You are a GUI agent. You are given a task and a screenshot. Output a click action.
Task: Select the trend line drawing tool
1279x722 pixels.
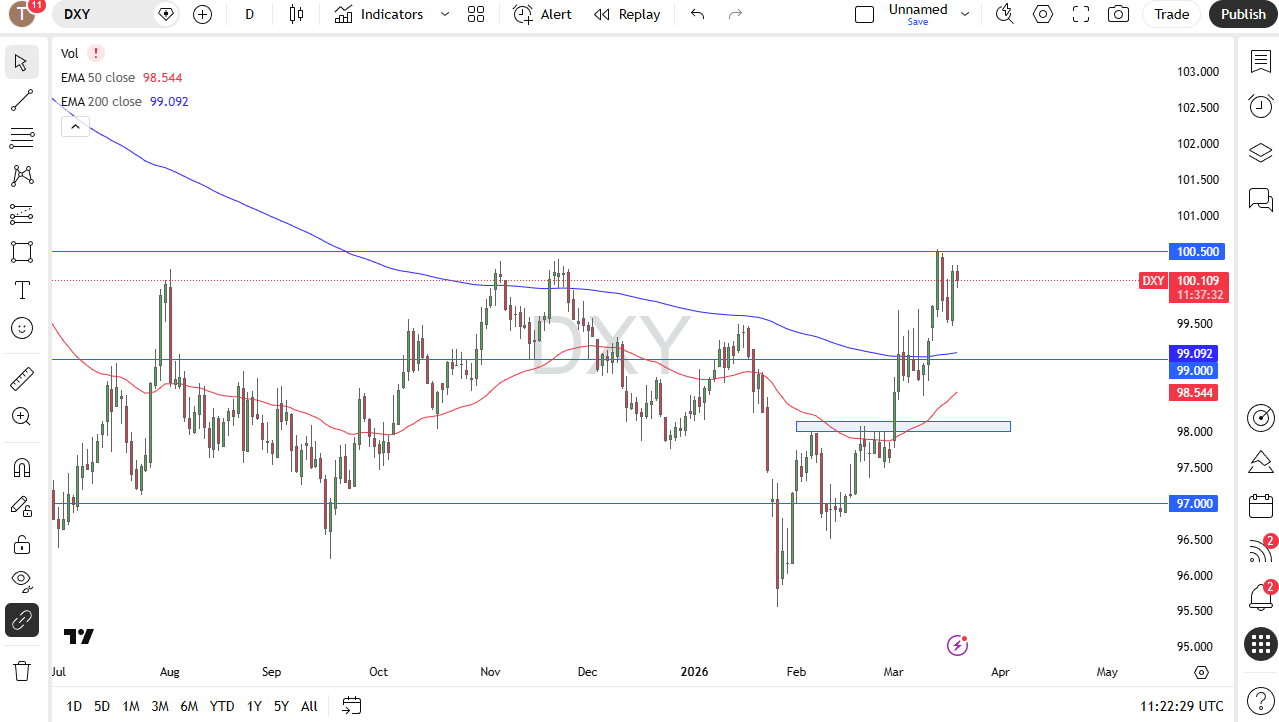coord(22,100)
